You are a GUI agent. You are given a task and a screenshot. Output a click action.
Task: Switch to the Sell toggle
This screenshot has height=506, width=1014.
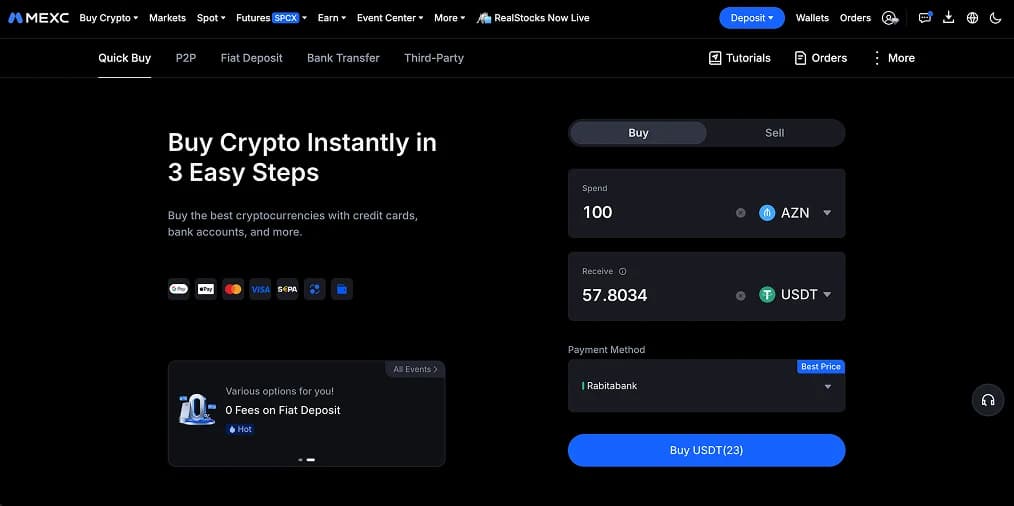774,133
